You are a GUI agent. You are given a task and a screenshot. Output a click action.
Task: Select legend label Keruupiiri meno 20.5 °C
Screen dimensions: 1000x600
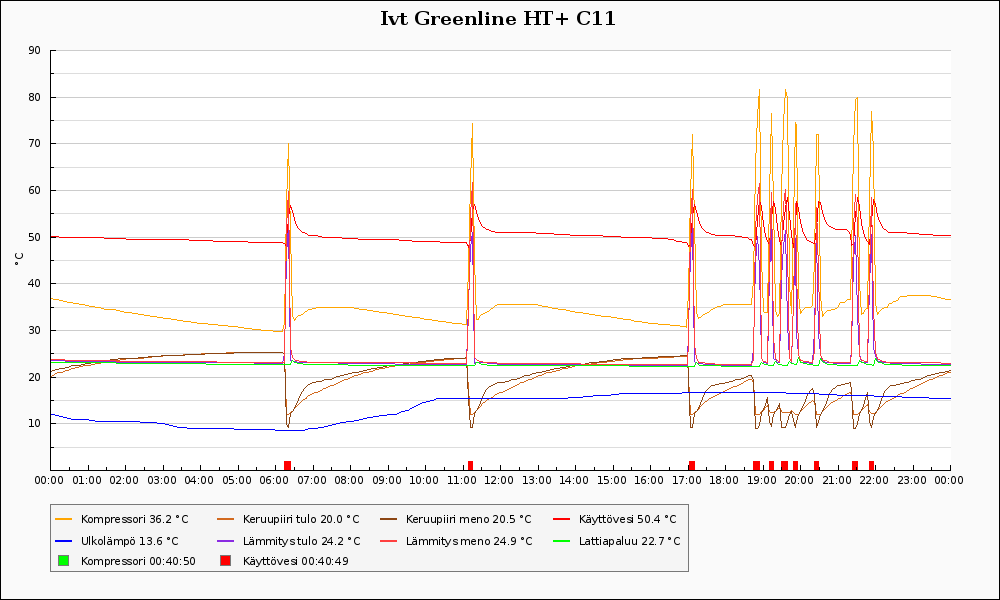tap(469, 520)
